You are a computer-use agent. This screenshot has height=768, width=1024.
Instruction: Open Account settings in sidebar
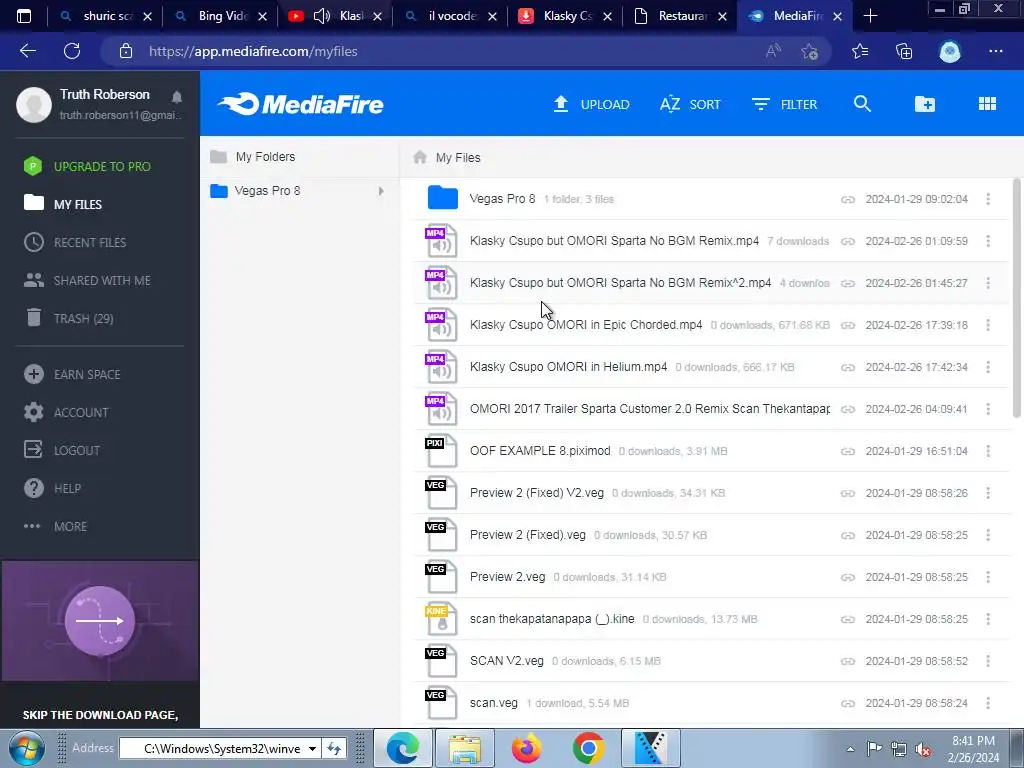pyautogui.click(x=66, y=412)
